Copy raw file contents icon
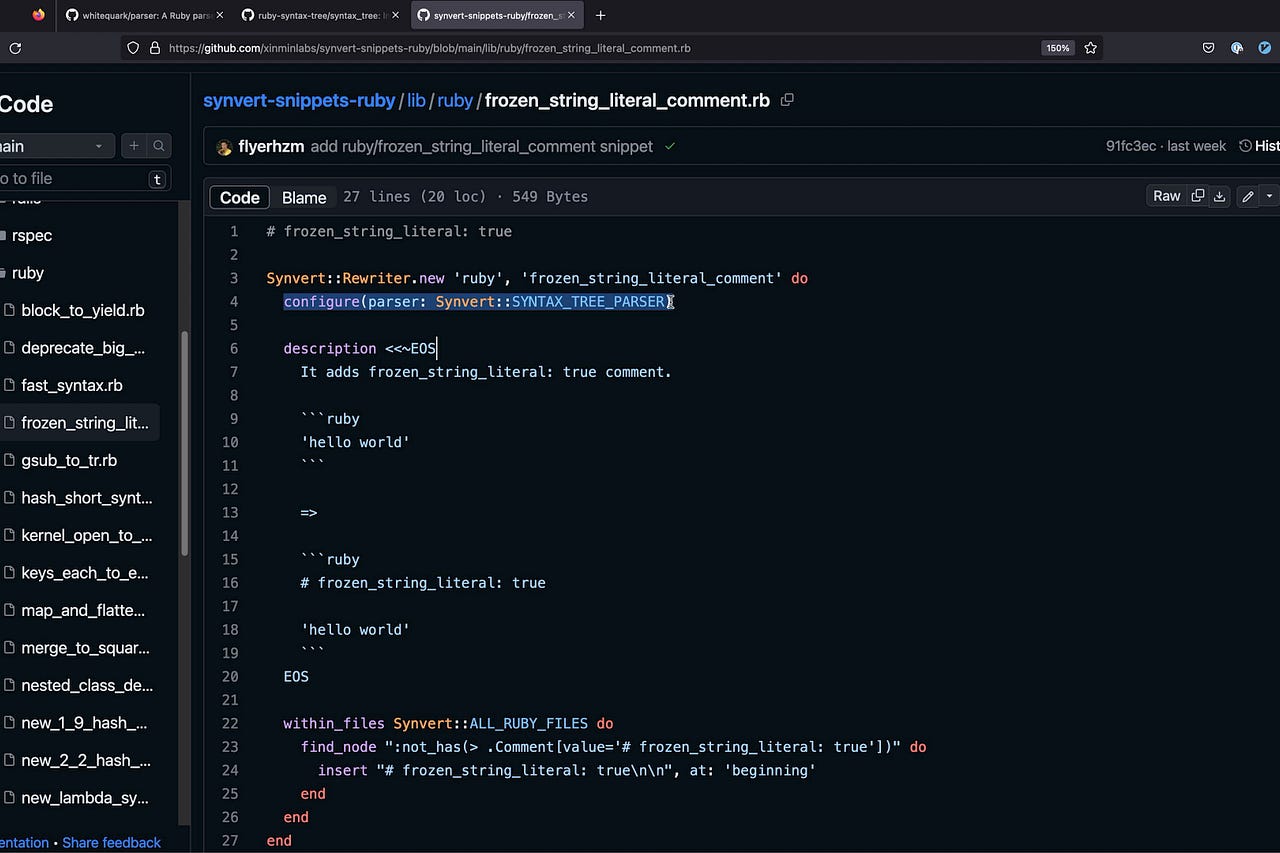The width and height of the screenshot is (1280, 853). click(x=1197, y=196)
